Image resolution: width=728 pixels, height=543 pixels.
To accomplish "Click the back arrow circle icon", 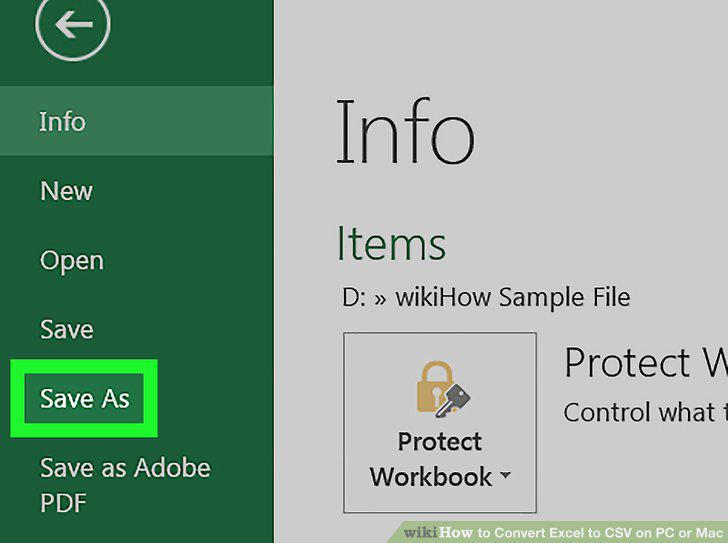I will [73, 24].
